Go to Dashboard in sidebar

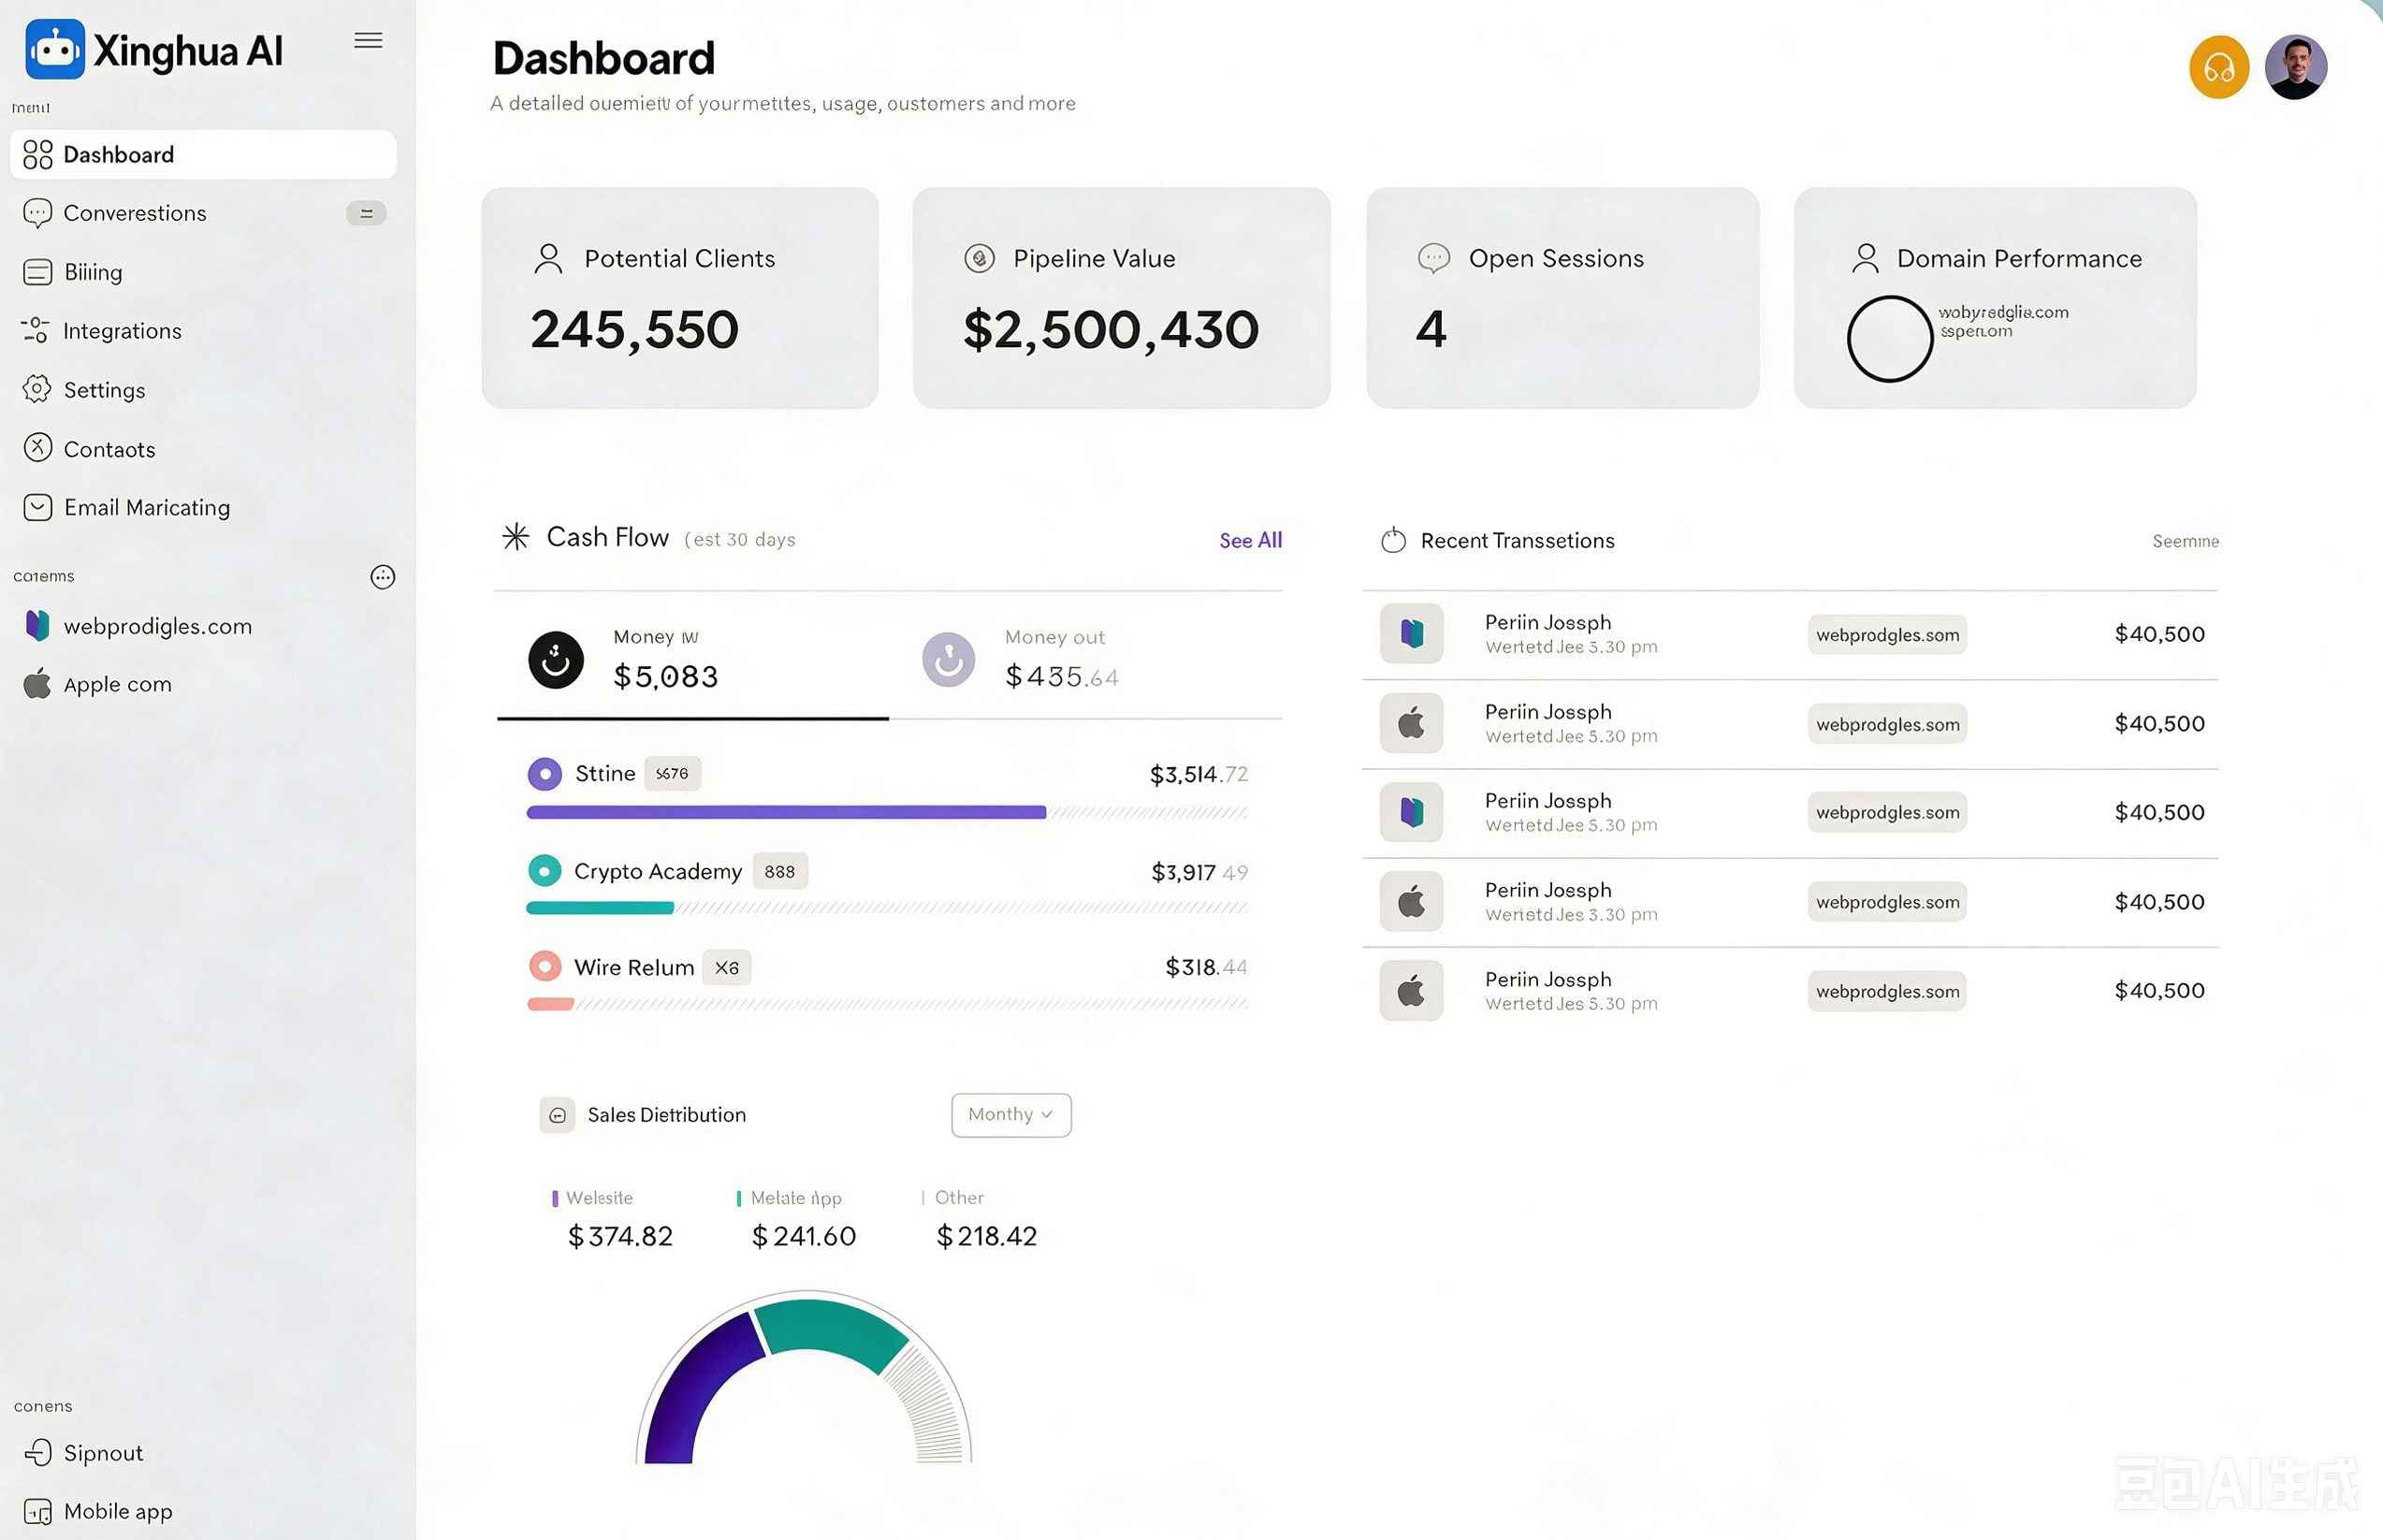pyautogui.click(x=203, y=155)
